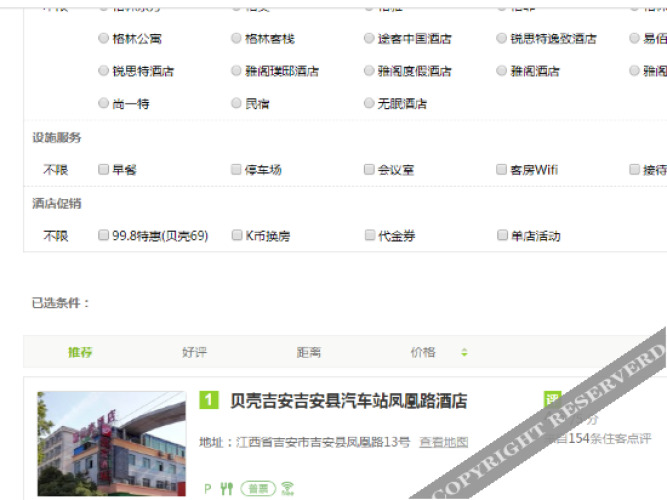Click the free WiFi amenity icon

(288, 488)
